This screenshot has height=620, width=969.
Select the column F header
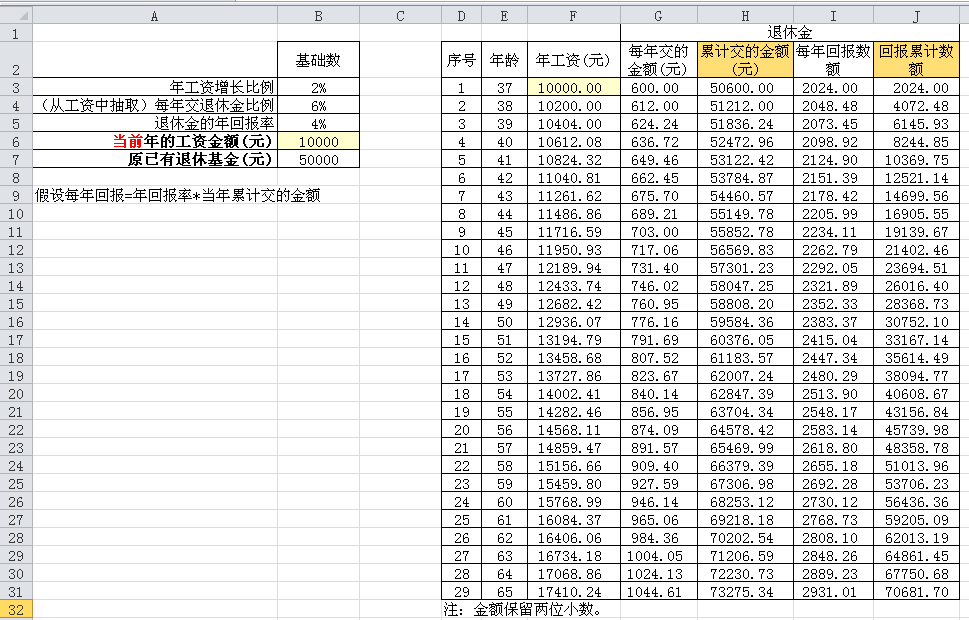click(572, 16)
